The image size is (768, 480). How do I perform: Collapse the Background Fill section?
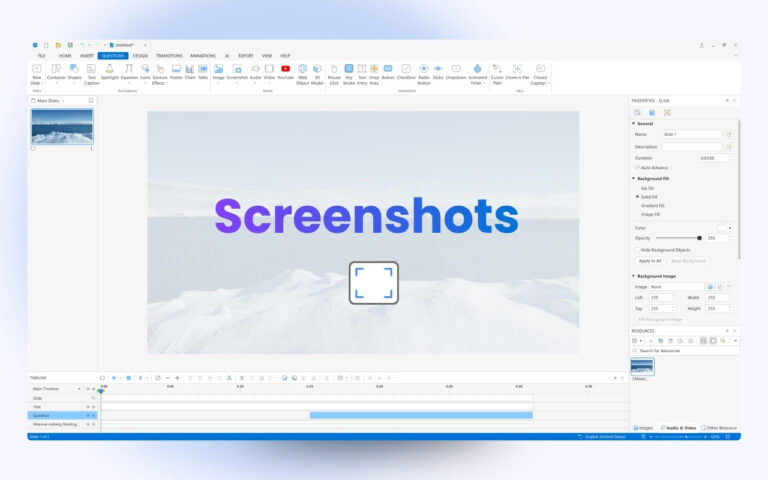coord(633,178)
